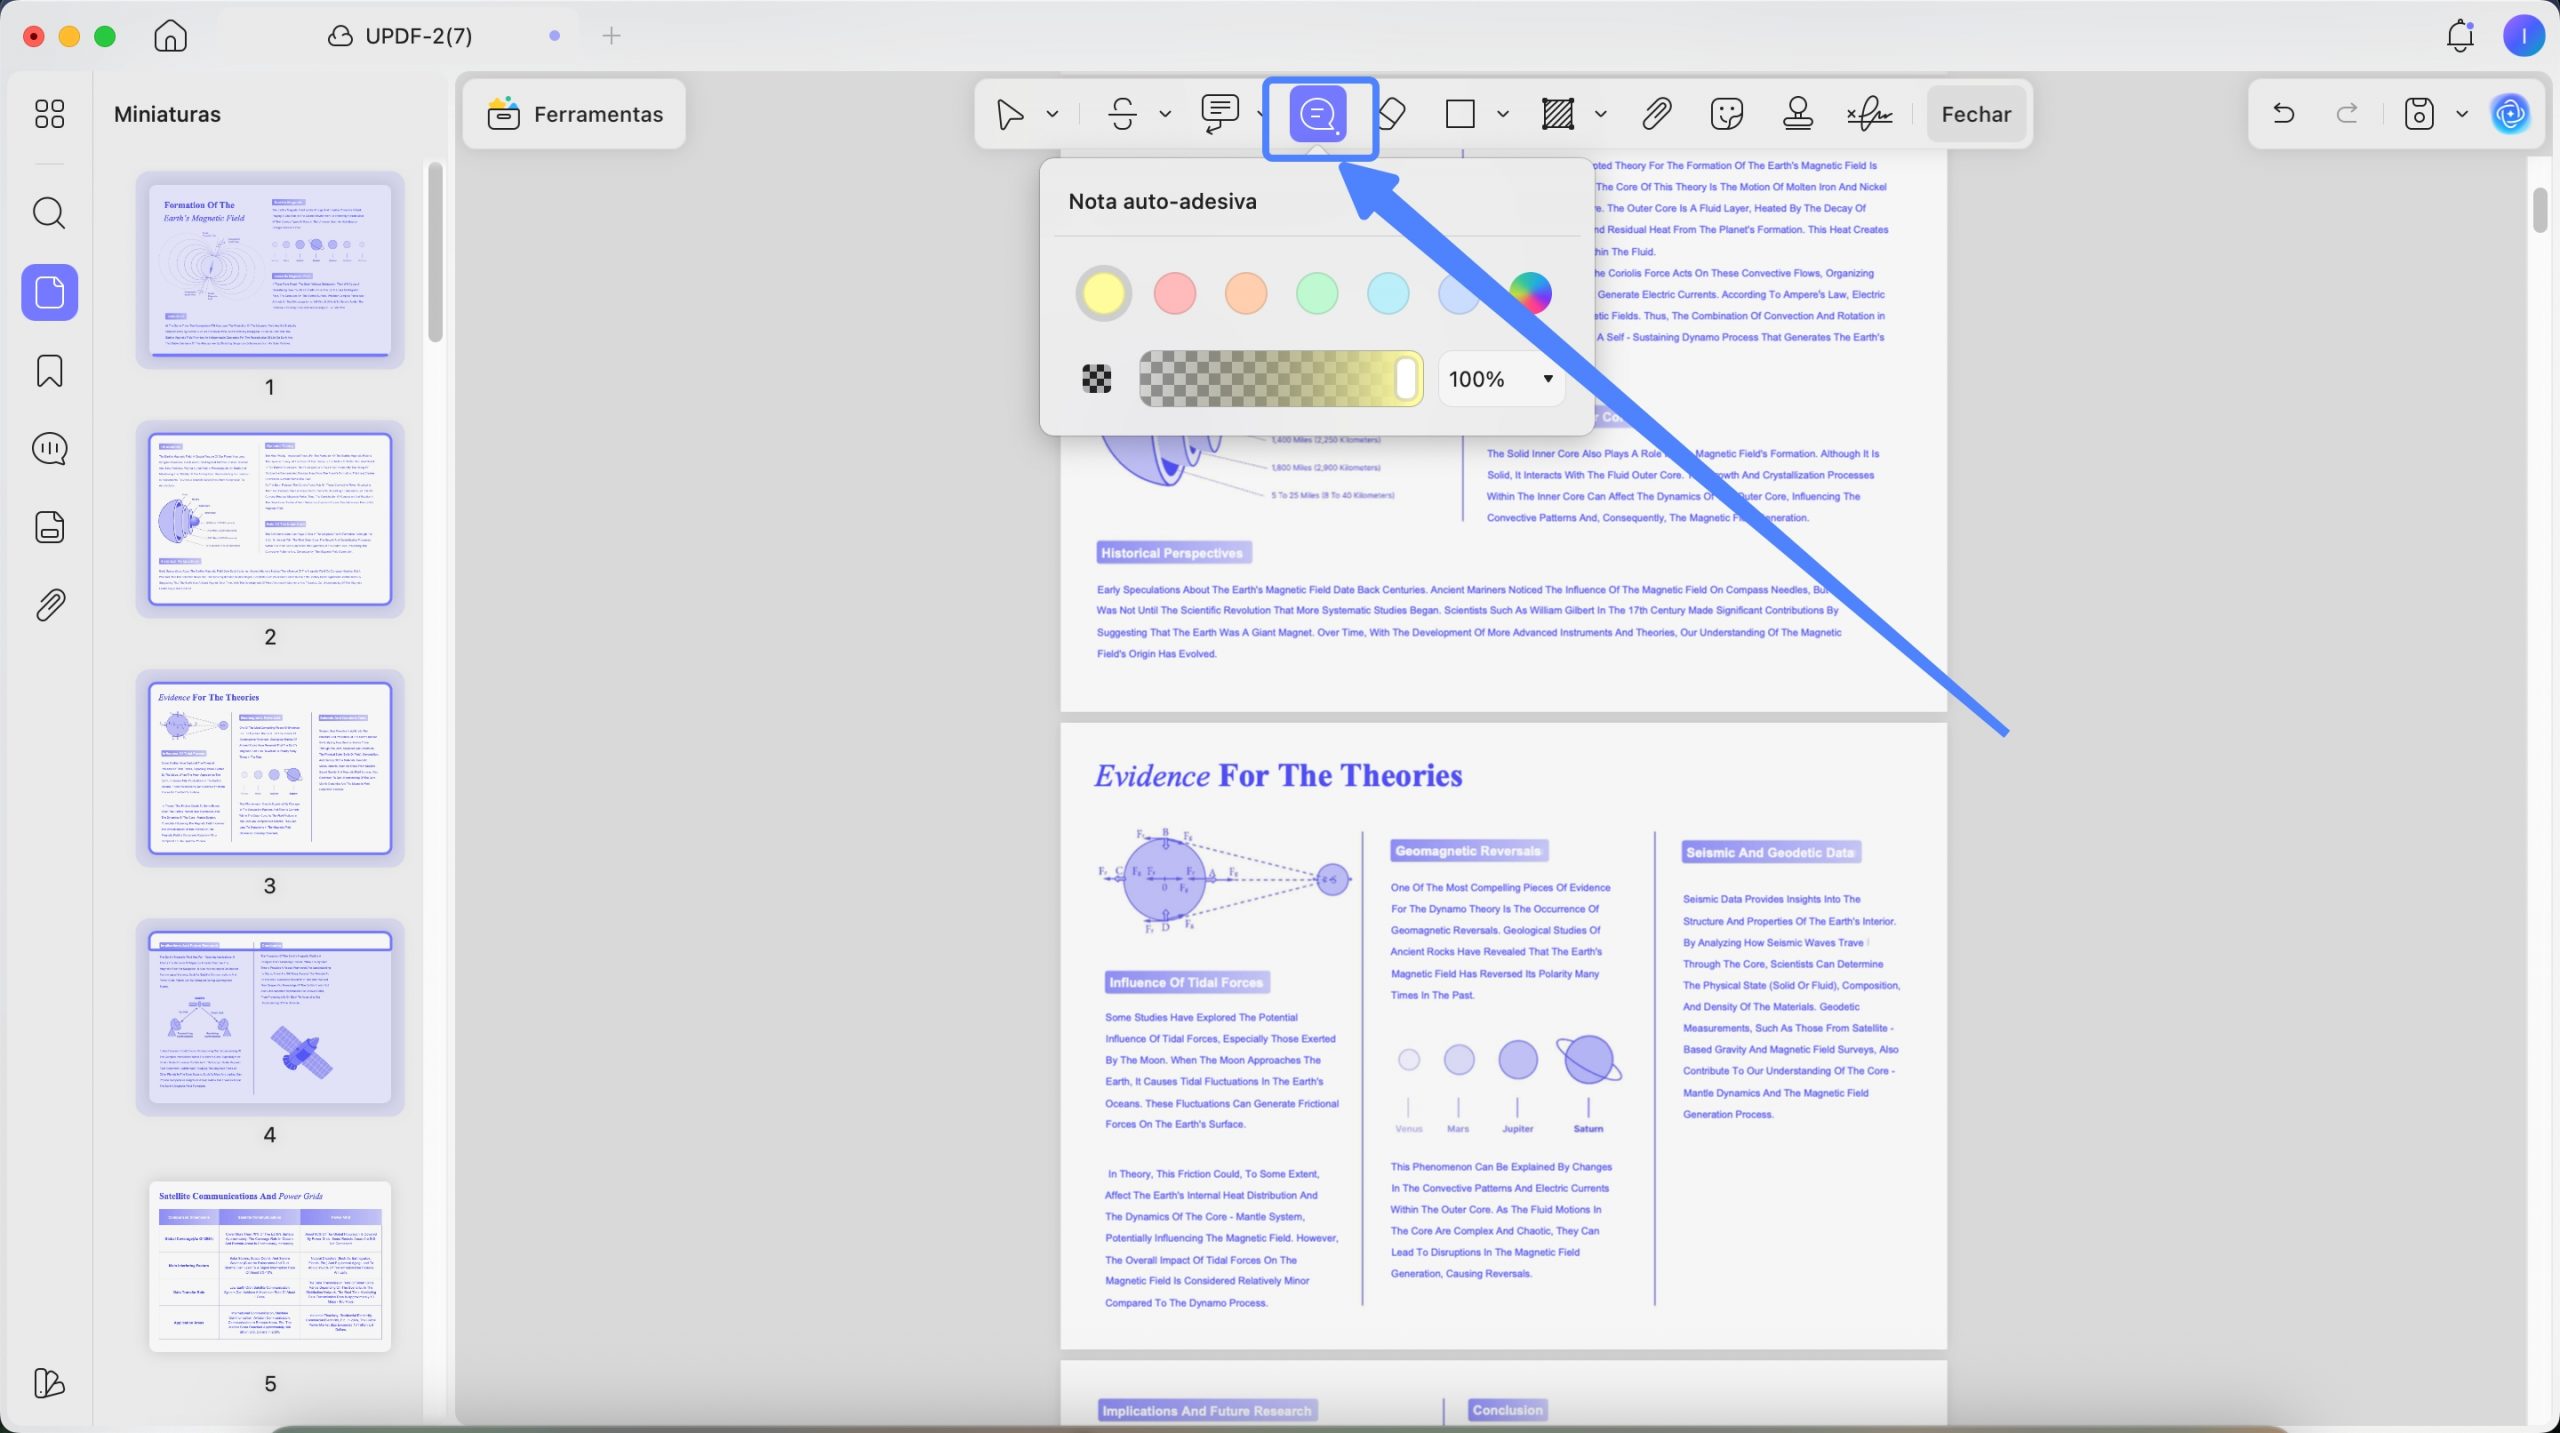
Task: Expand the strikethrough tool options arrow
Action: tap(1165, 114)
